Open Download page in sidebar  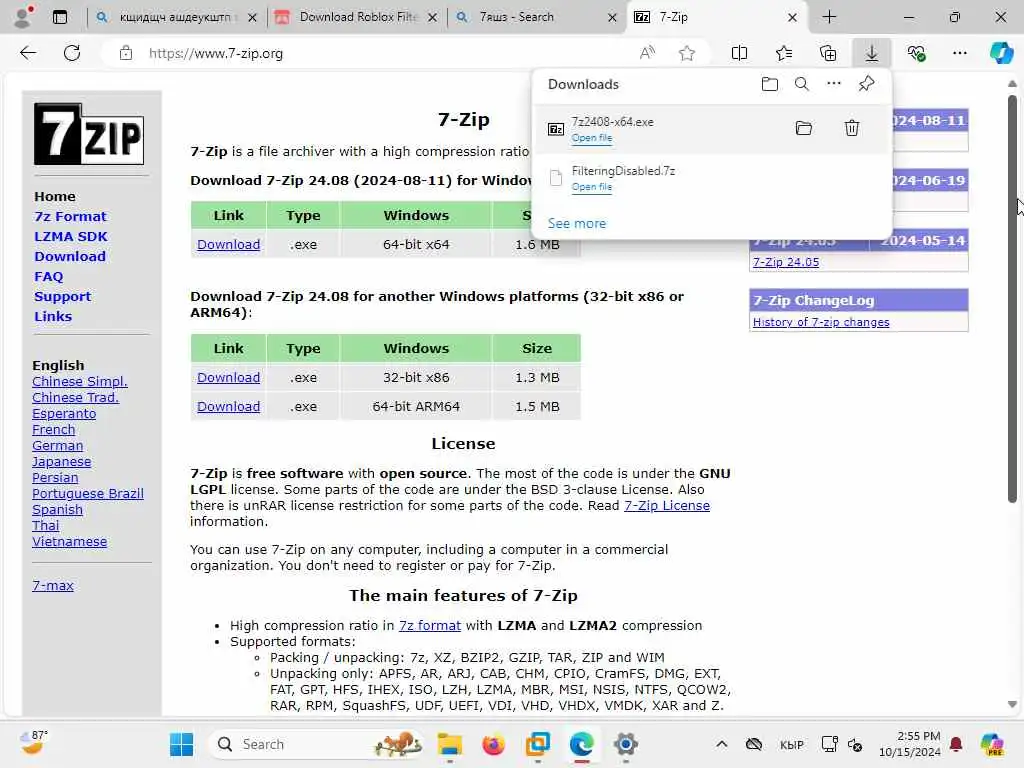(70, 257)
